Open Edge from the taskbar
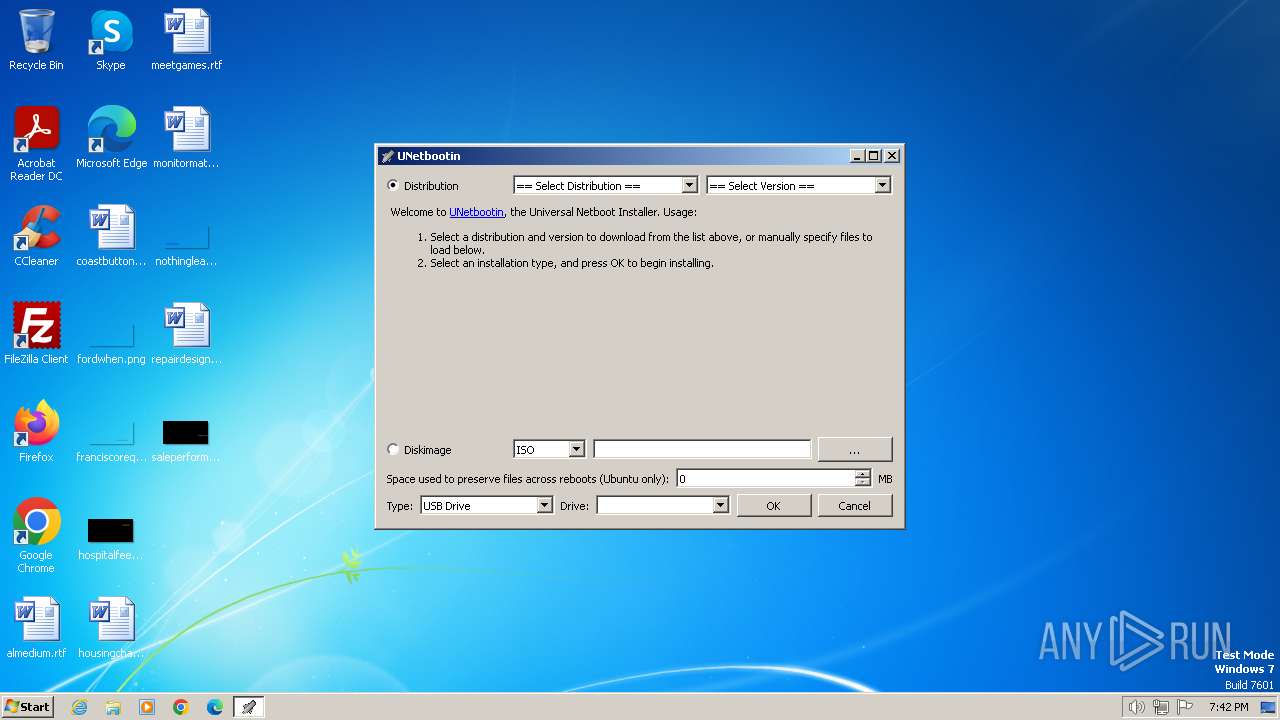Image resolution: width=1280 pixels, height=720 pixels. coord(215,707)
